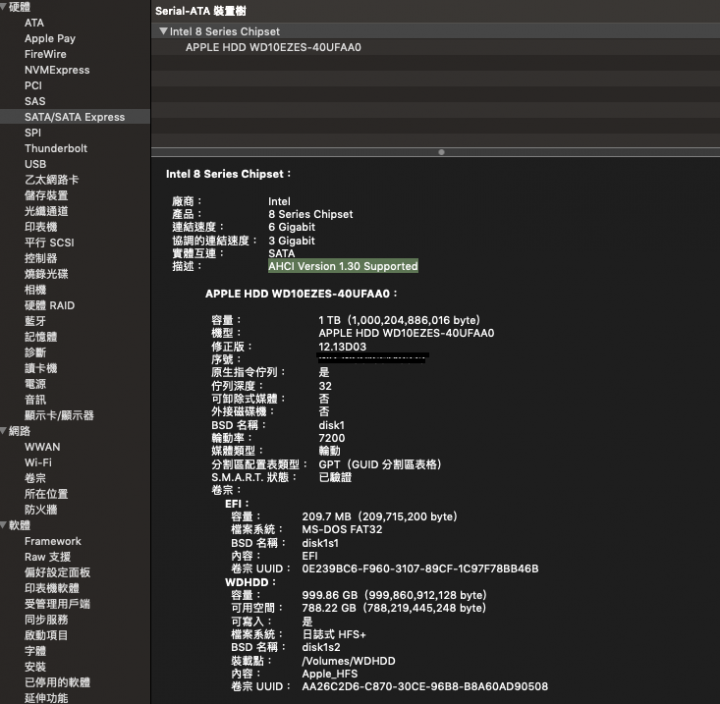
Task: Select 相機 in the sidebar
Action: (x=35, y=290)
